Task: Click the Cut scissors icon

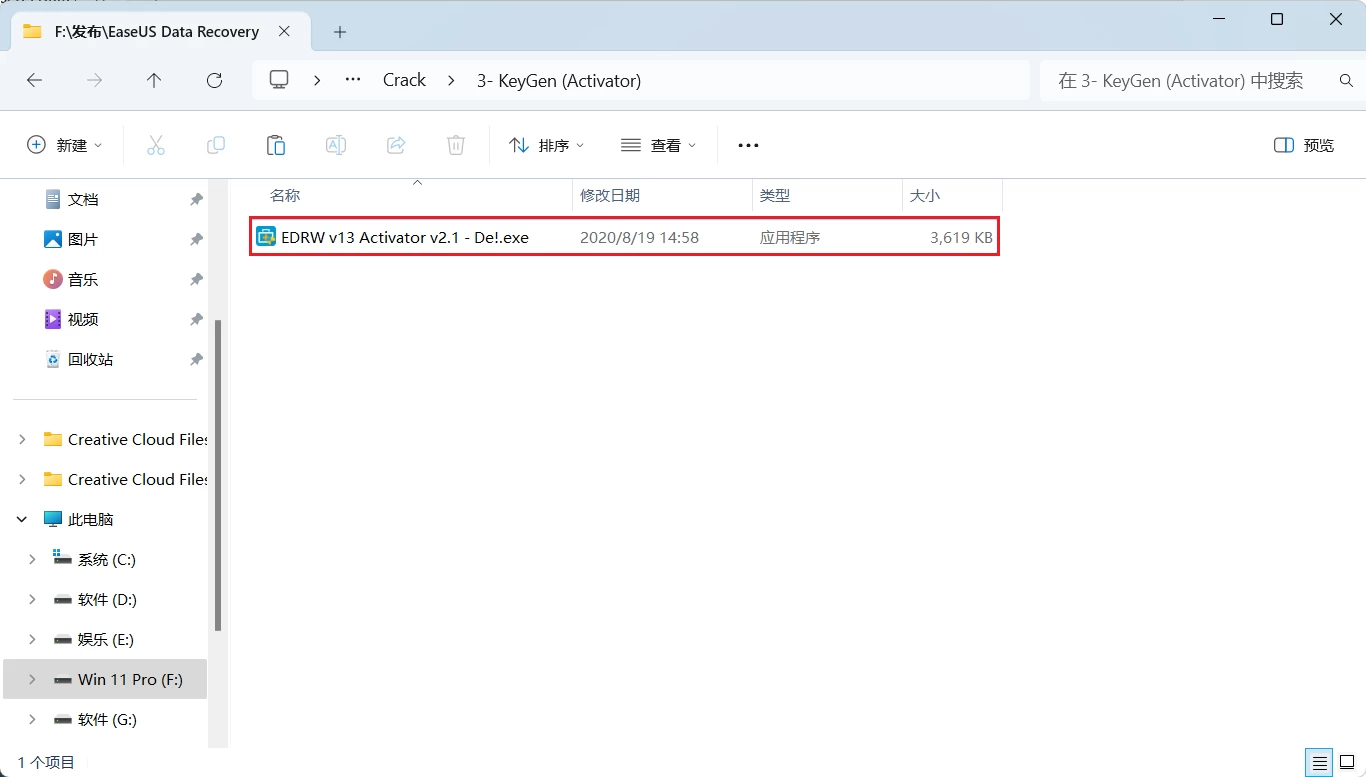Action: tap(156, 145)
